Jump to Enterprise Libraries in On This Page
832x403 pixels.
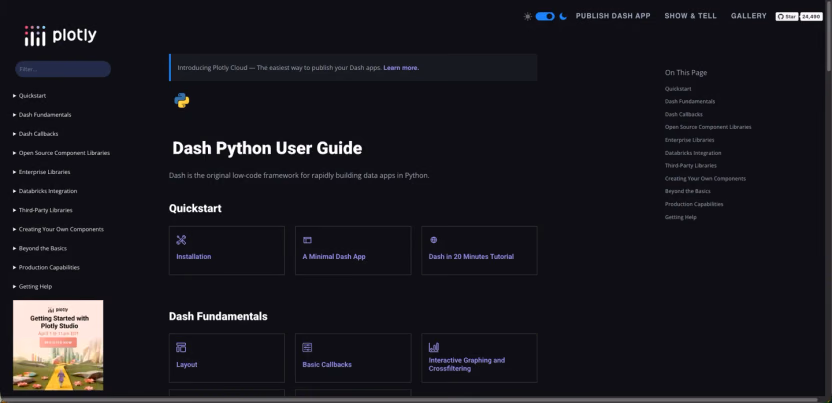pyautogui.click(x=689, y=140)
